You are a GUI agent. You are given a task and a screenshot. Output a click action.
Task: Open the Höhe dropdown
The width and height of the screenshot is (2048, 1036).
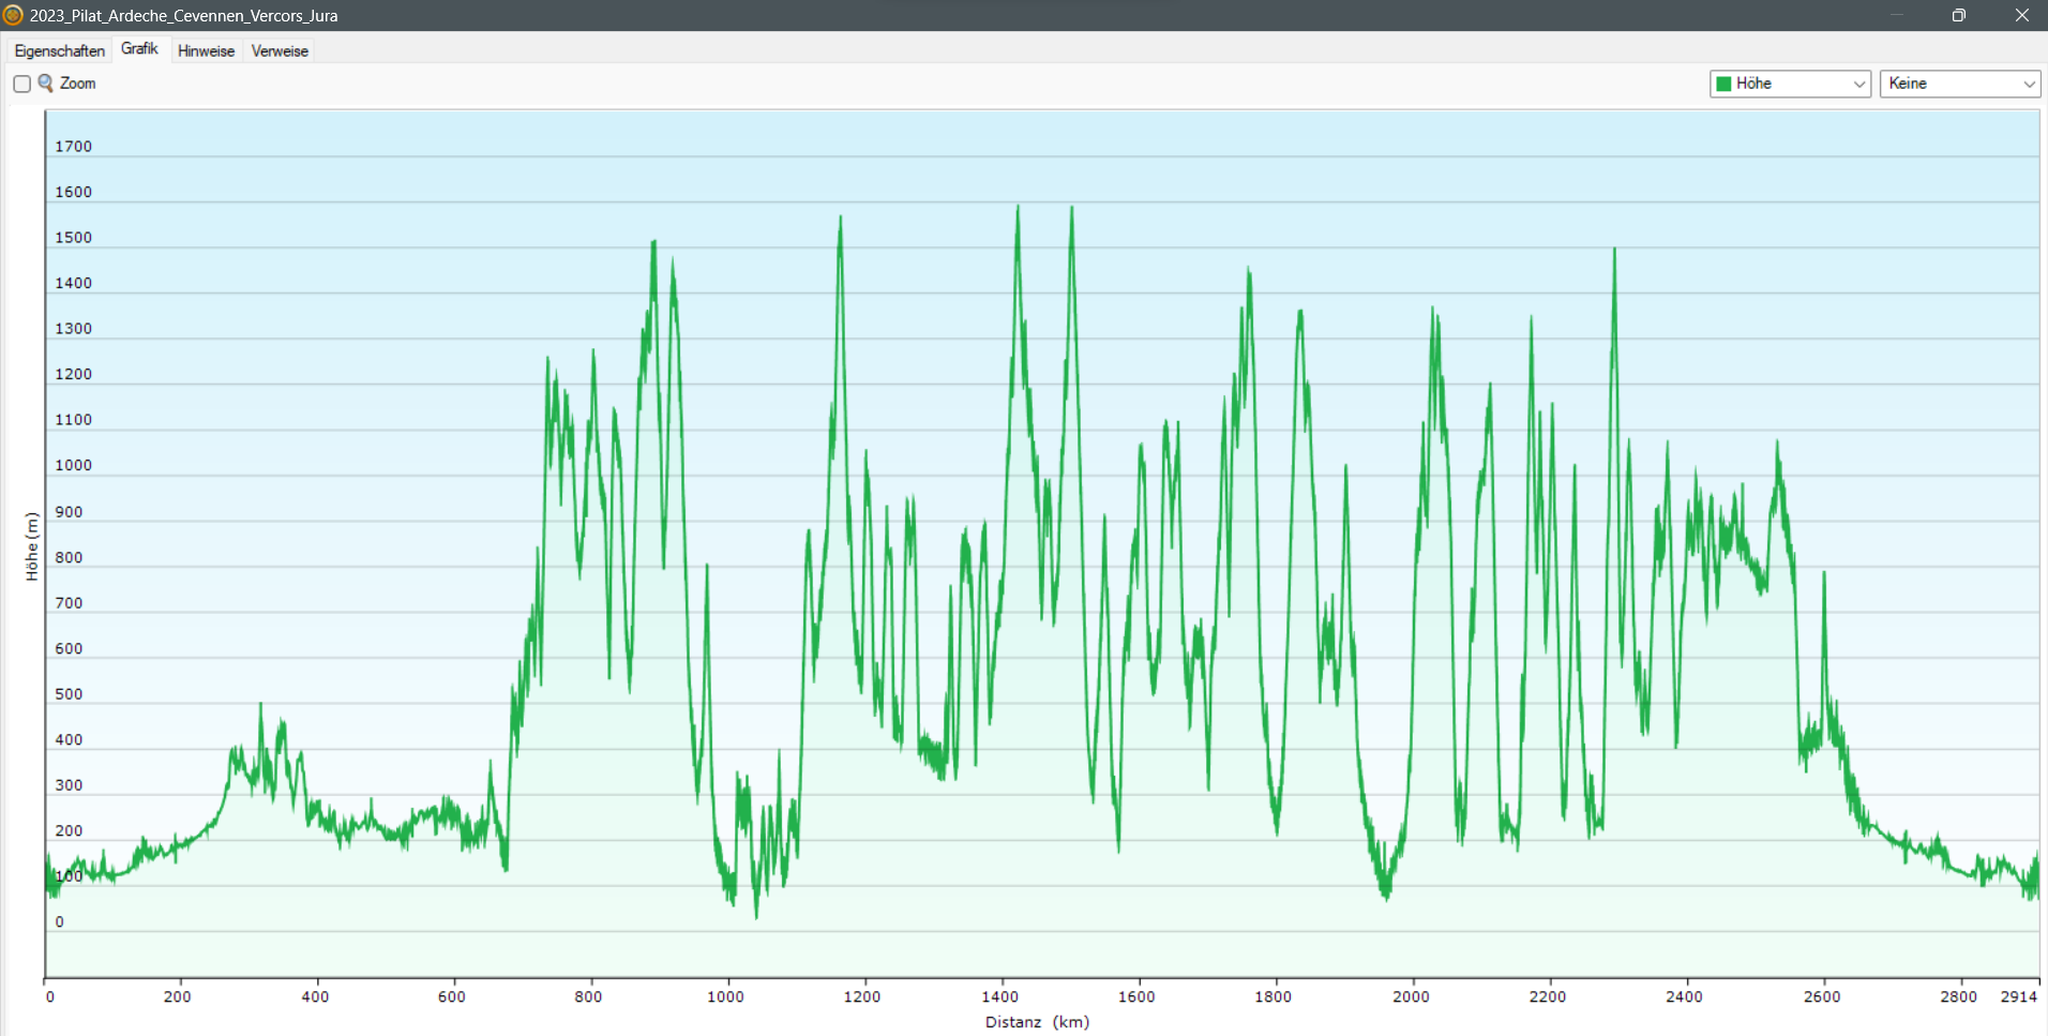point(1789,84)
